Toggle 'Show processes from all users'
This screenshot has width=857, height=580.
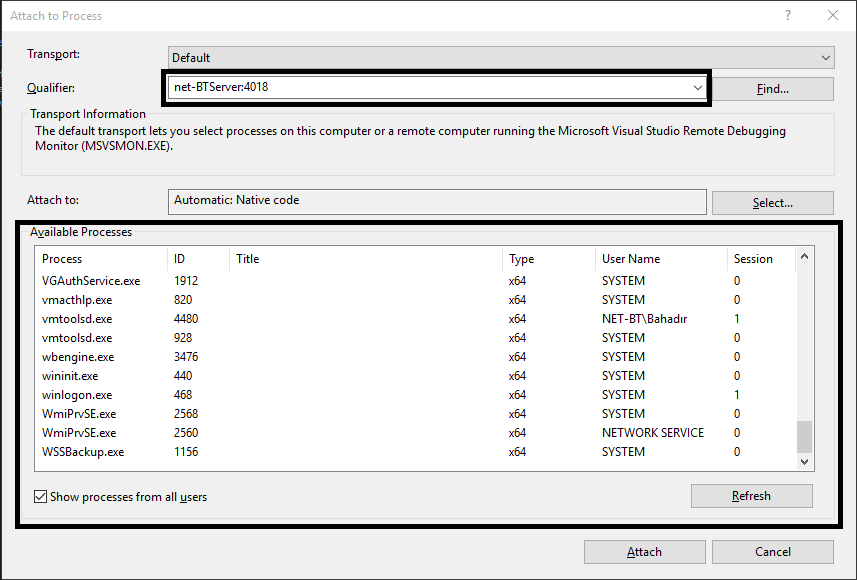pos(41,495)
